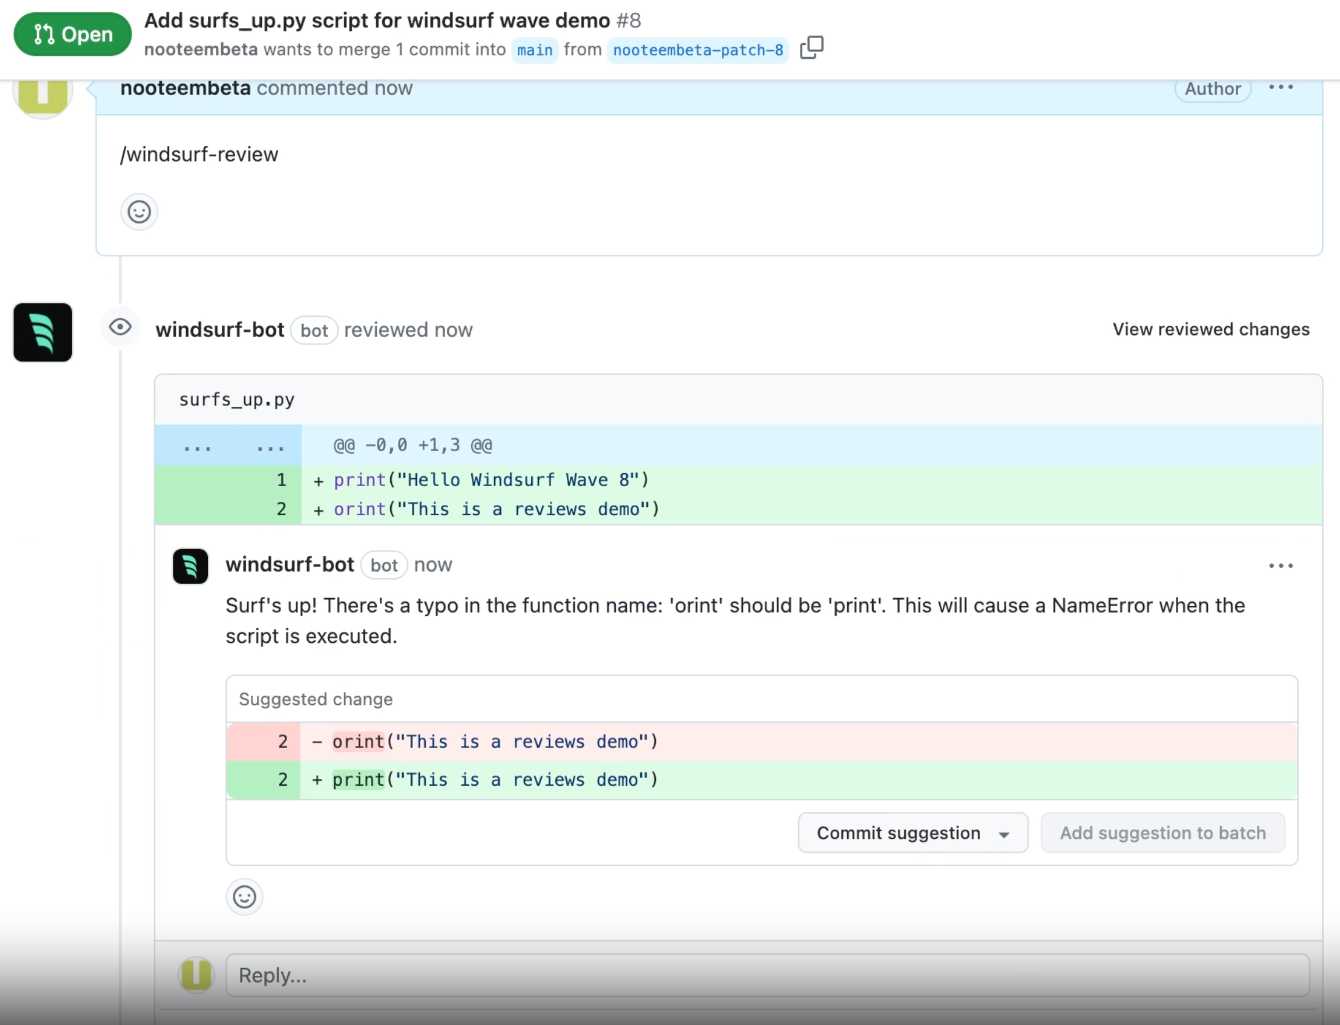Open the options menu on the windsurf-bot inline comment
Screen dimensions: 1340x1025
coord(1281,566)
